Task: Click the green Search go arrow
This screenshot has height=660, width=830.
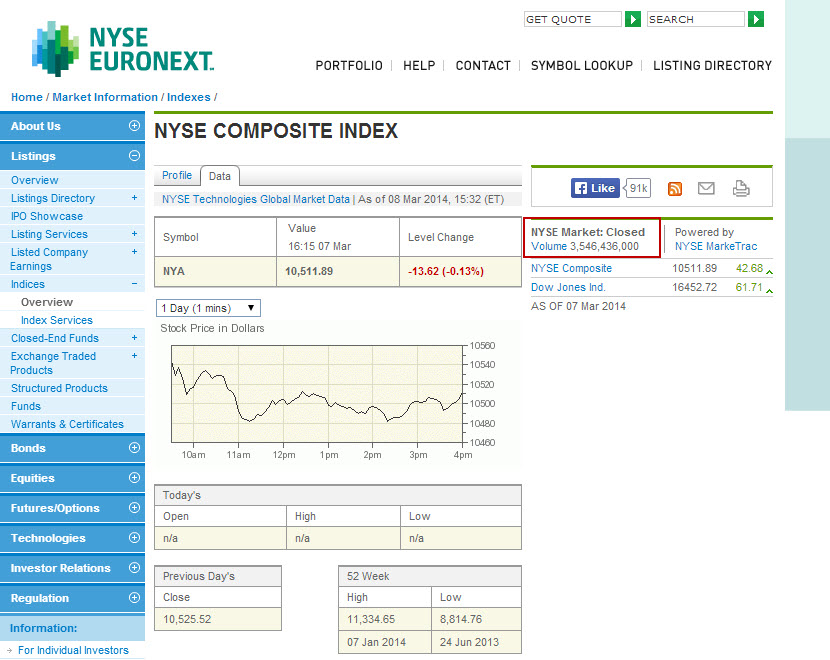Action: click(x=755, y=20)
